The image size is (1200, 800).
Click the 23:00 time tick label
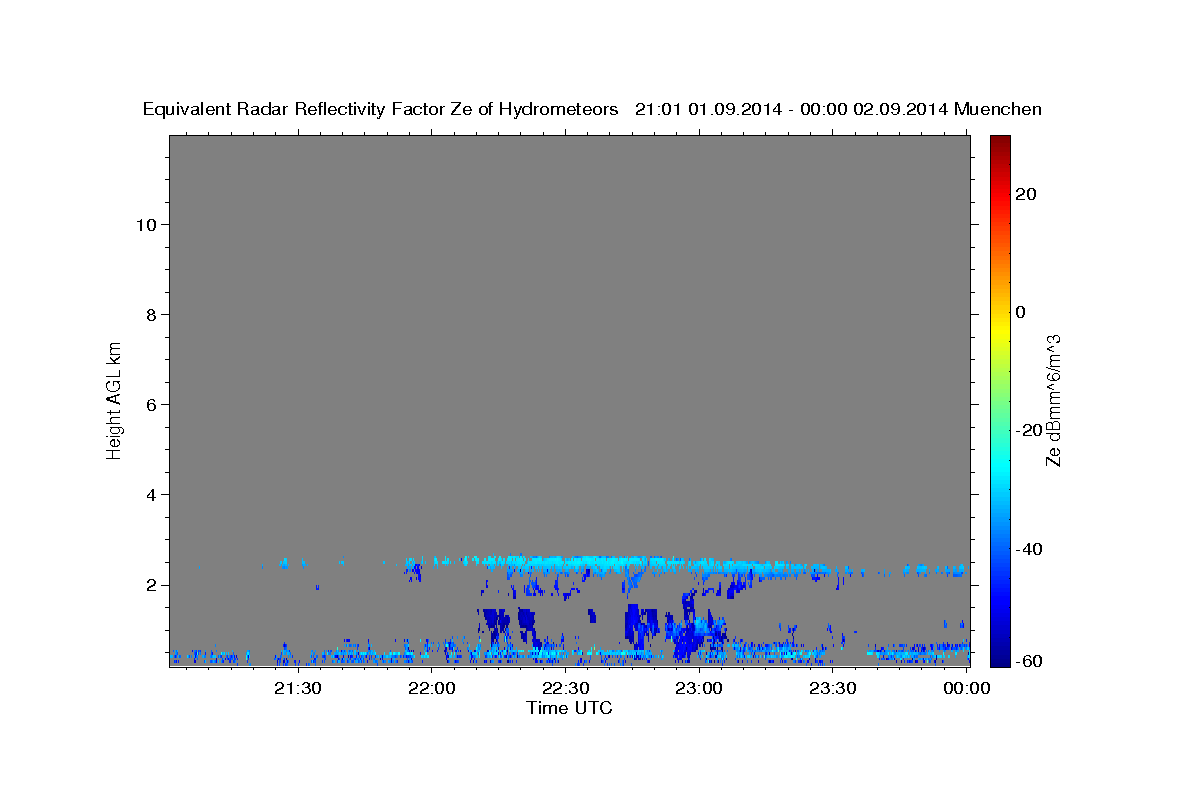click(699, 688)
